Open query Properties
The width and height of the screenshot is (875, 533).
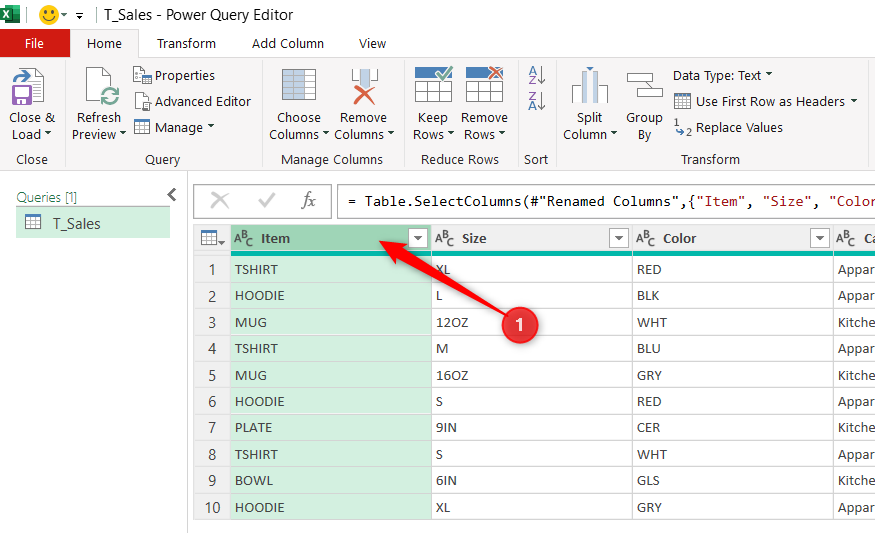(174, 75)
